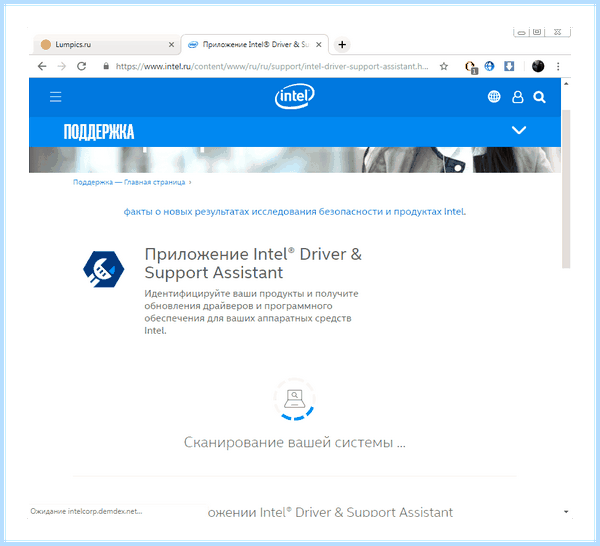Close the Lumpics.ru tab
Viewport: 600px width, 546px height.
[171, 45]
